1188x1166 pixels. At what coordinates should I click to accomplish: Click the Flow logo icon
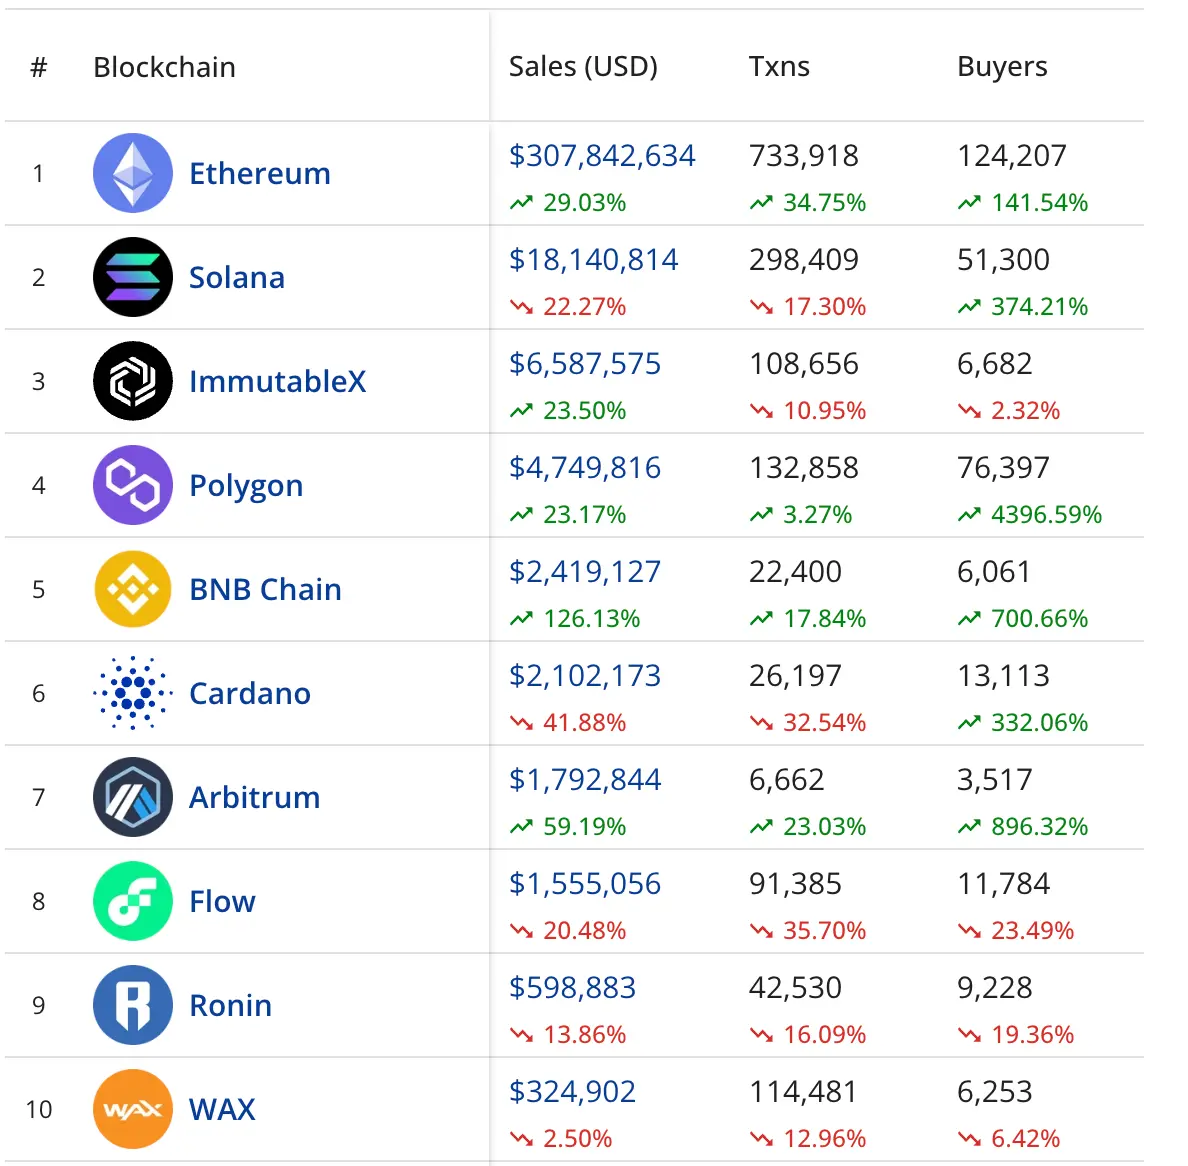coord(133,901)
